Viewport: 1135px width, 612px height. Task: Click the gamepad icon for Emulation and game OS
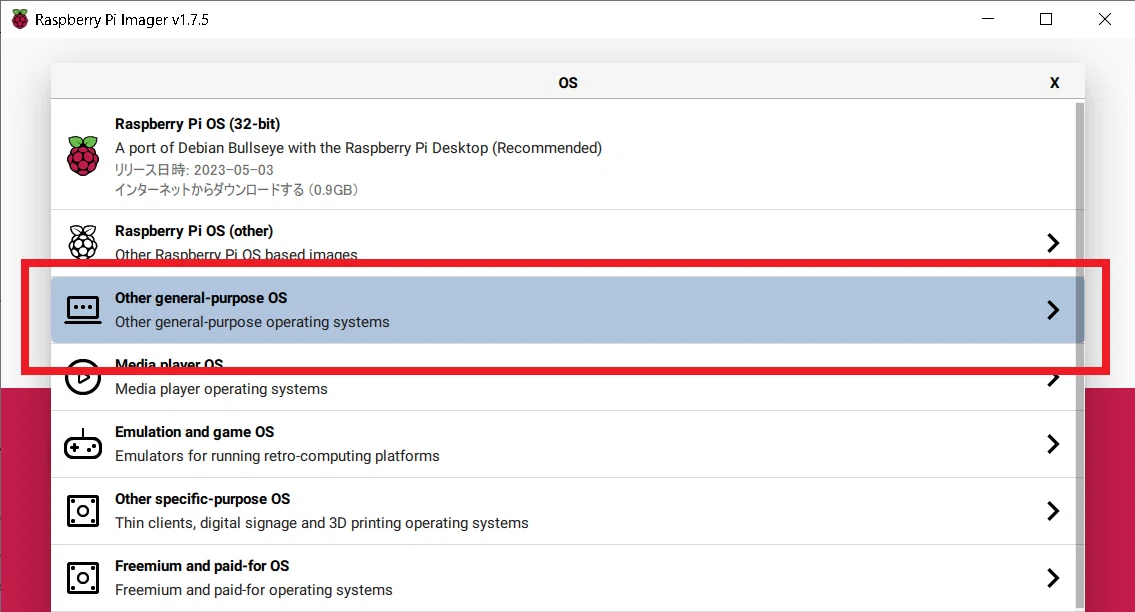[x=83, y=444]
